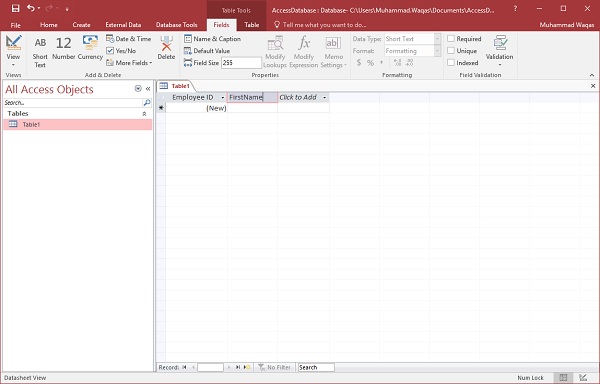This screenshot has width=600, height=384.
Task: Create a new blank record
Action: point(247,367)
